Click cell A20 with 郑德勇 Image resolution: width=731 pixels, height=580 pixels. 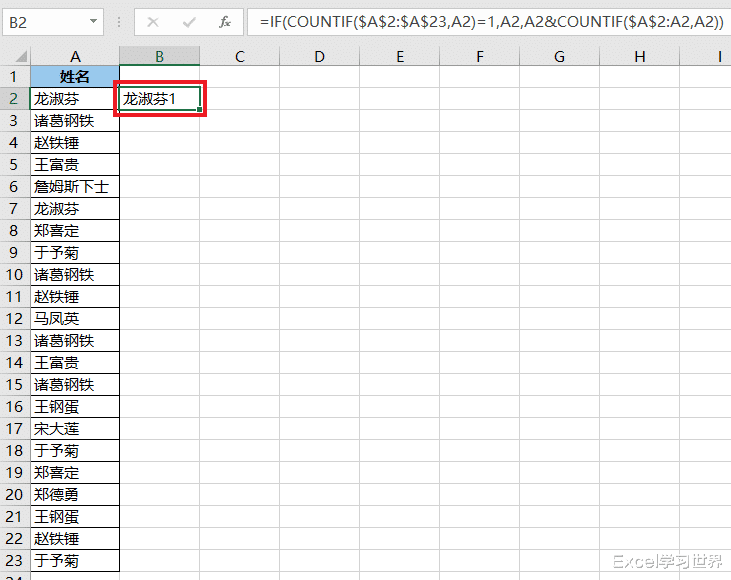pyautogui.click(x=75, y=495)
